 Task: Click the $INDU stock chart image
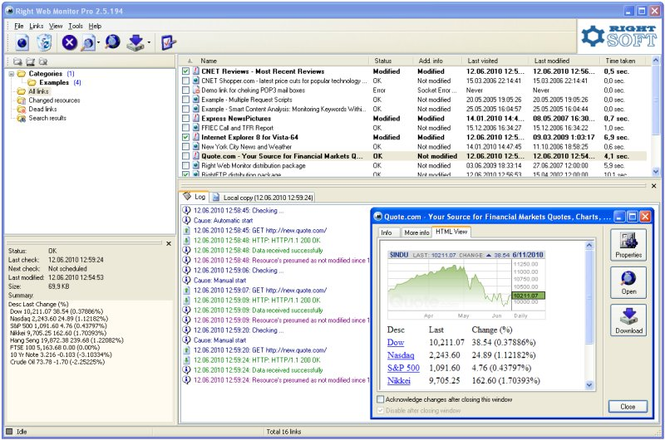coord(466,285)
